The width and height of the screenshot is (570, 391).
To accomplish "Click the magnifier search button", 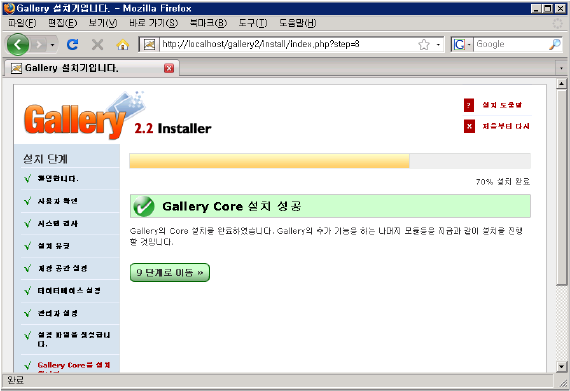I will coord(555,44).
